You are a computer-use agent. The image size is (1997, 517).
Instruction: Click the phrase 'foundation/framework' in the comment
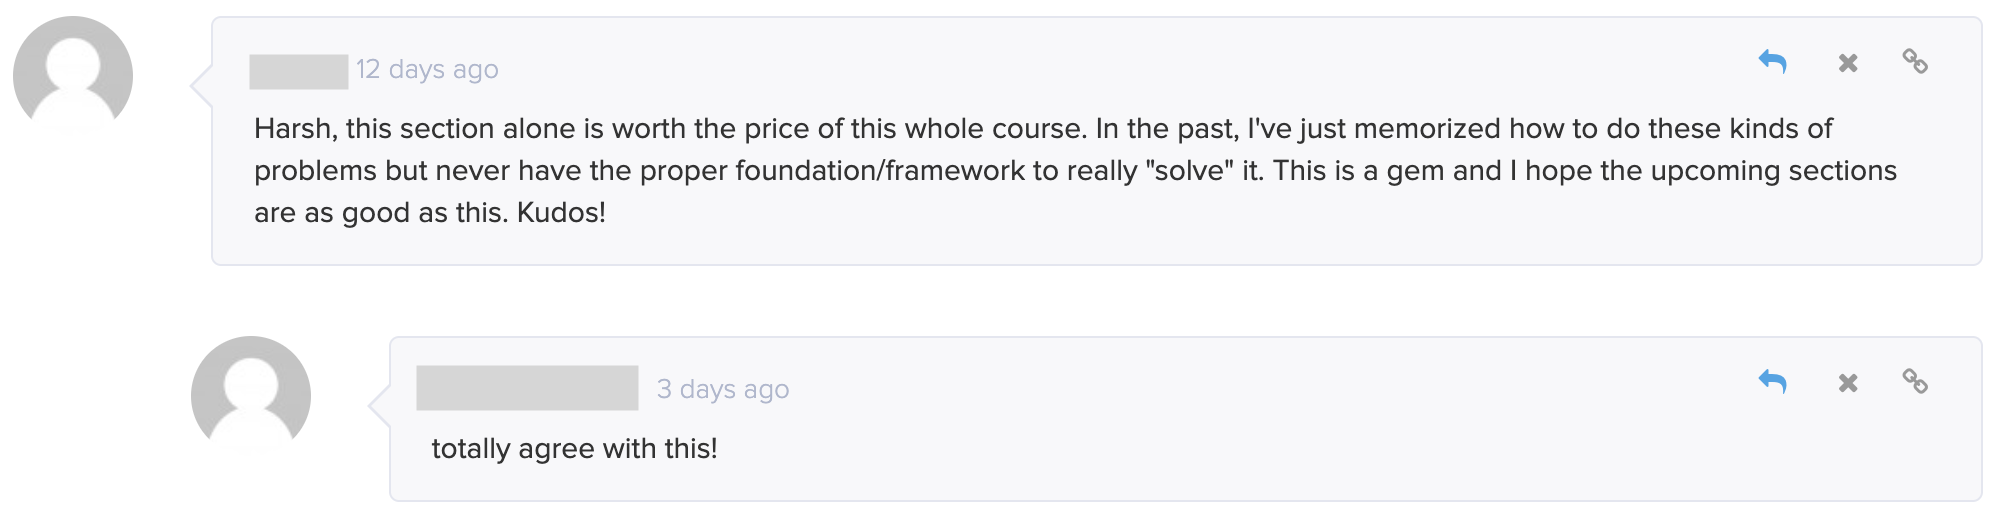coord(880,171)
